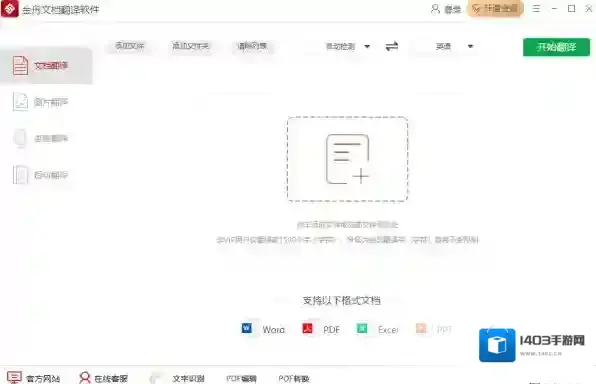Image resolution: width=596 pixels, height=384 pixels.
Task: Open the 官方网站 official website link
Action: [33, 378]
